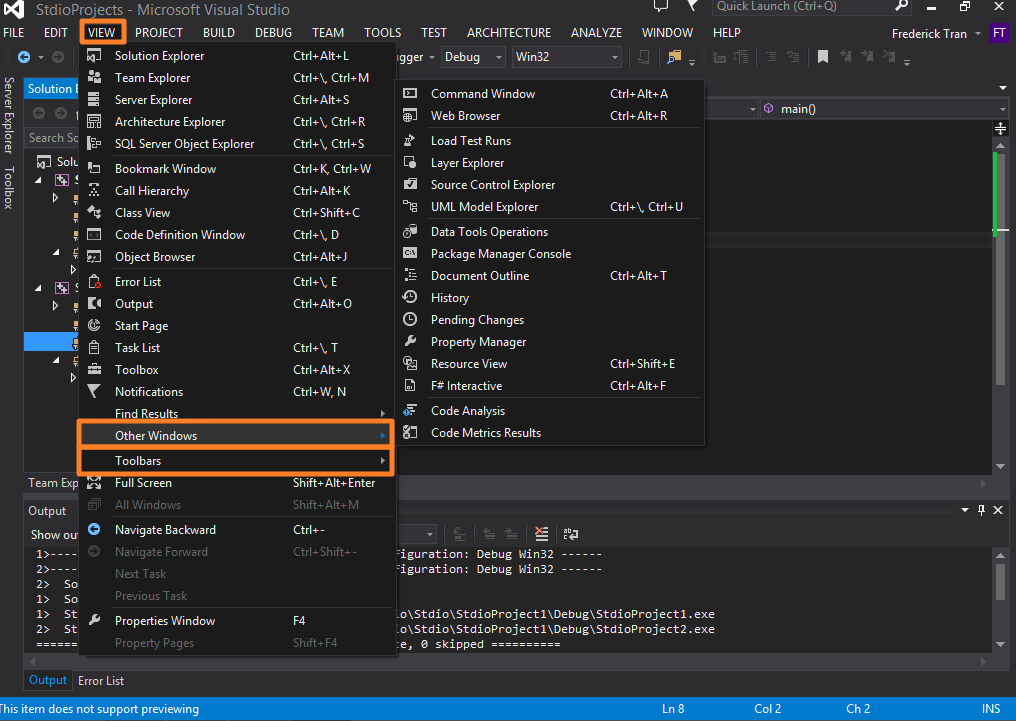Click the Start Page menu icon
This screenshot has height=721, width=1016.
[94, 326]
